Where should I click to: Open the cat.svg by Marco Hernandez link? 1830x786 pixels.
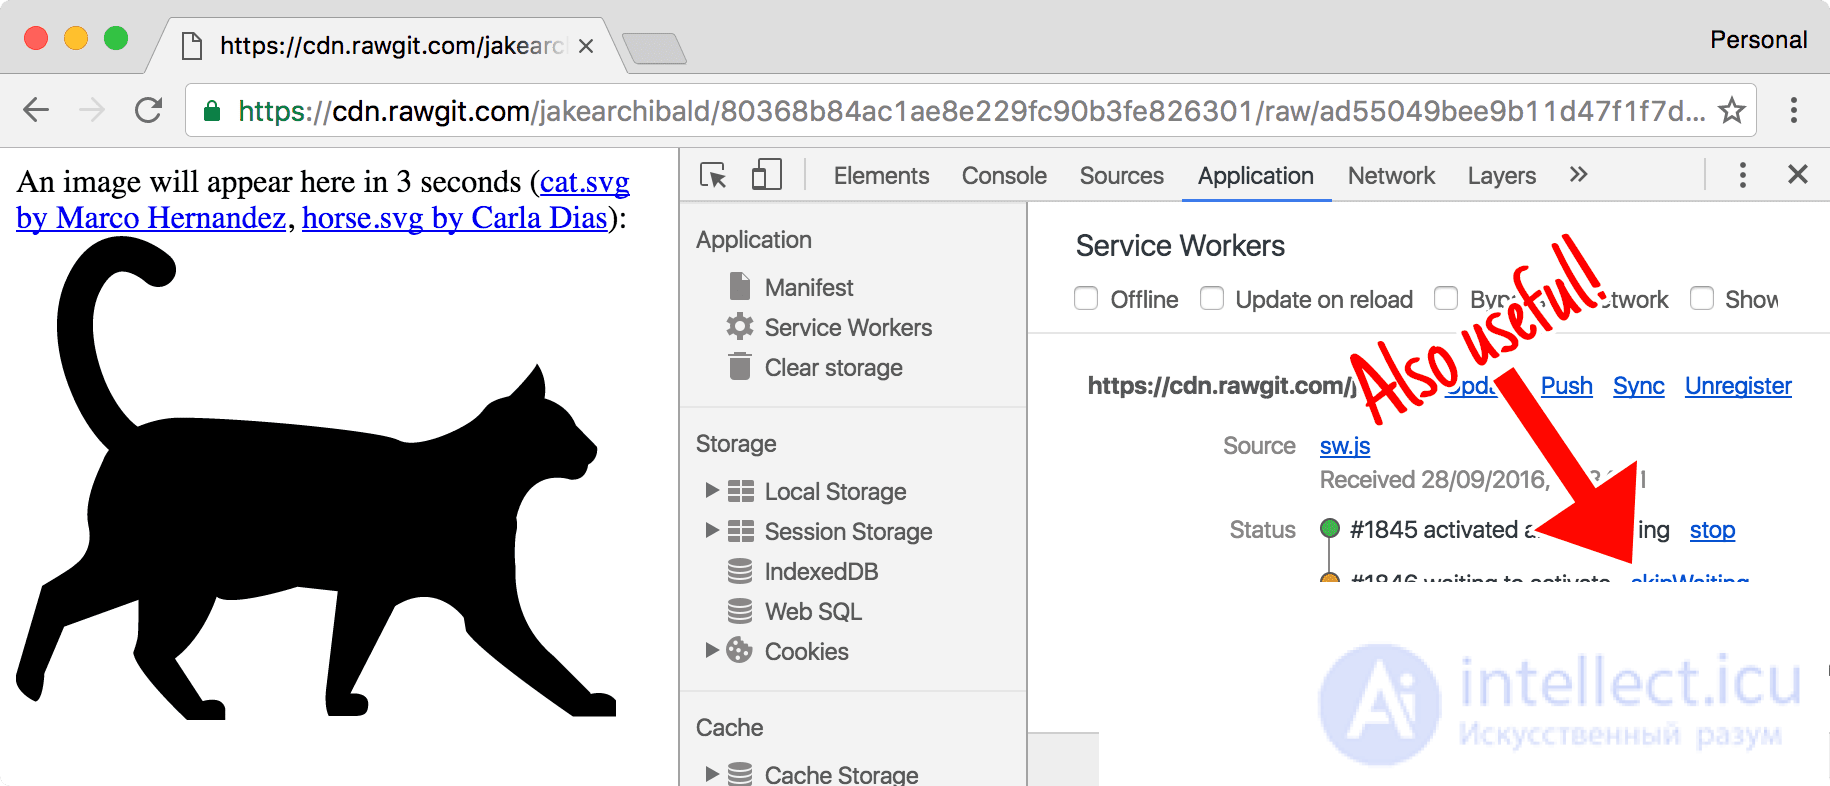click(x=323, y=200)
